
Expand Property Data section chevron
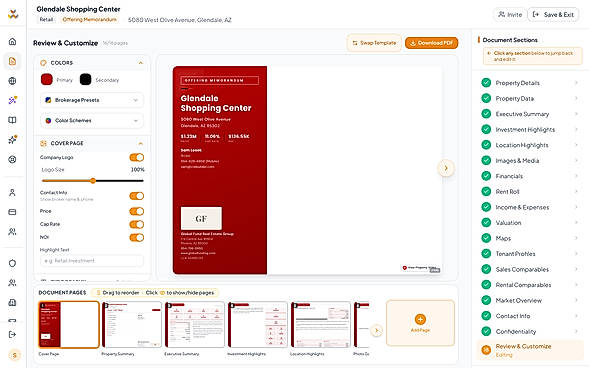pyautogui.click(x=576, y=98)
